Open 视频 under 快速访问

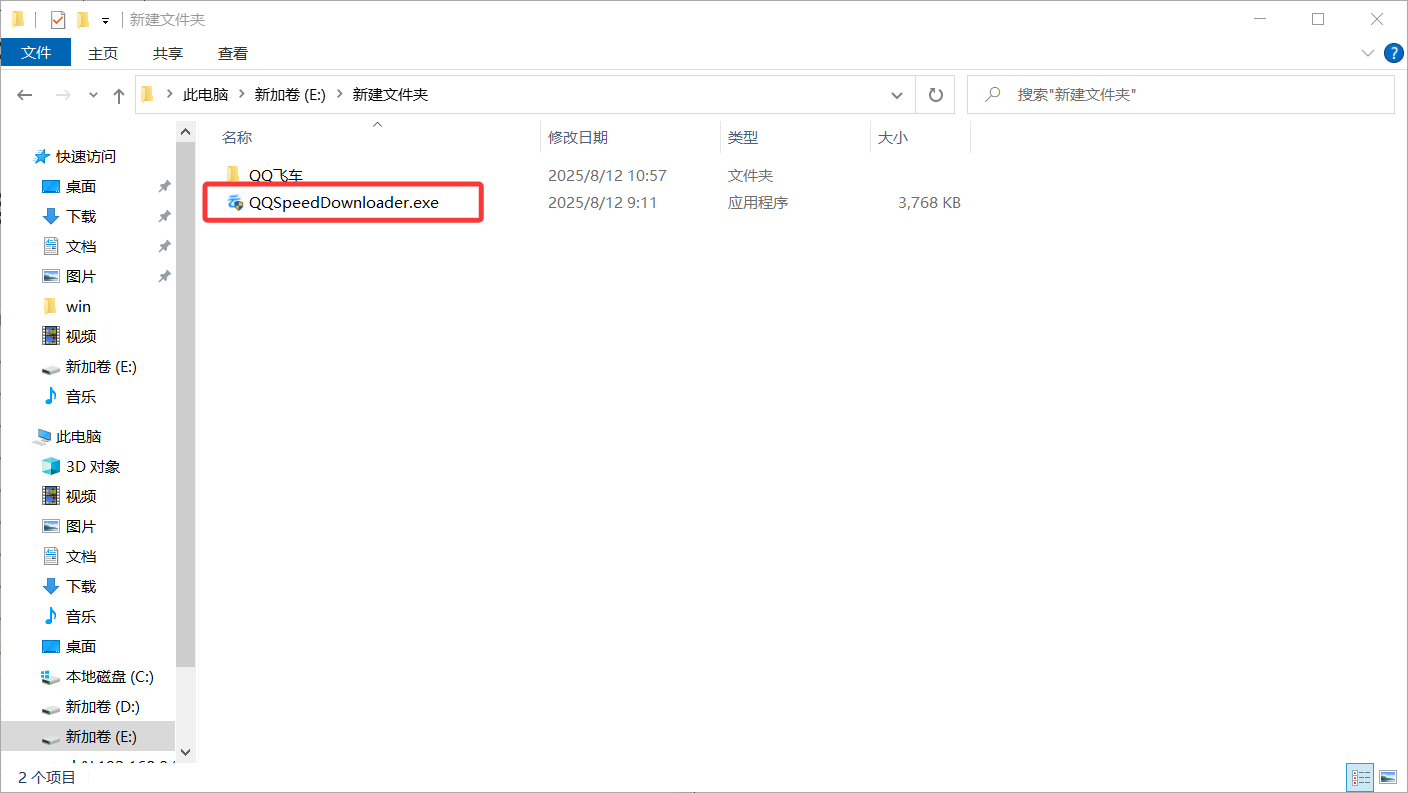tap(81, 336)
